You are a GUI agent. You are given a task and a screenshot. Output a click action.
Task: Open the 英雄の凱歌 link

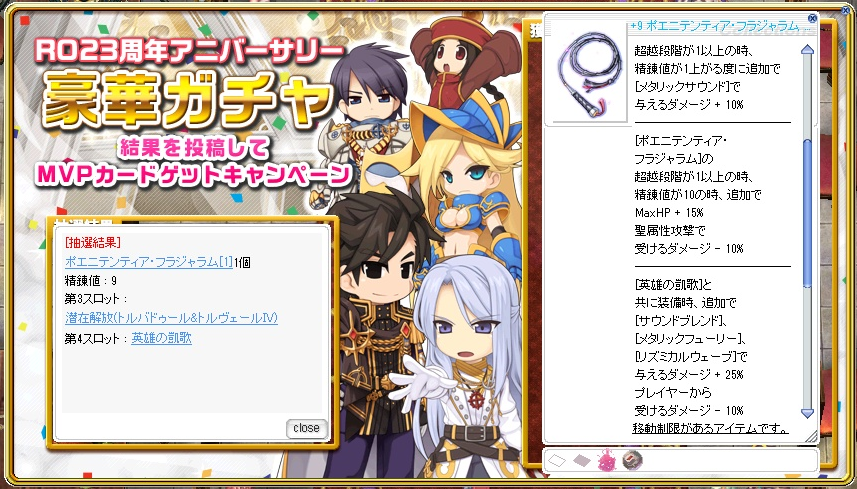[x=162, y=338]
